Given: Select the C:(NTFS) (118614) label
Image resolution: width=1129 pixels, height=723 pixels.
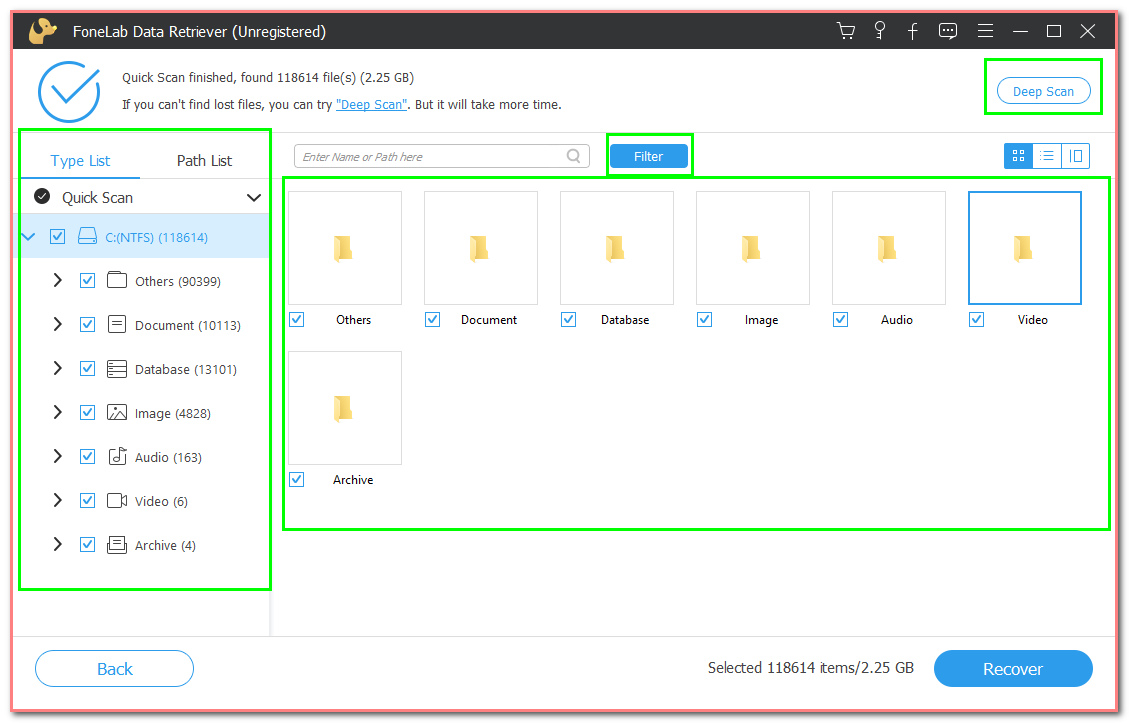Looking at the screenshot, I should point(156,237).
